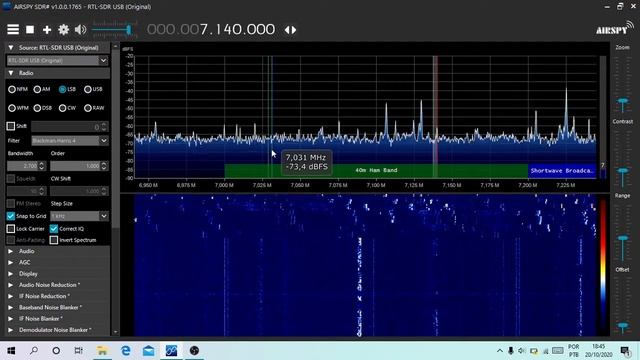This screenshot has height=360, width=640.
Task: Open Task View on taskbar
Action: [78, 351]
